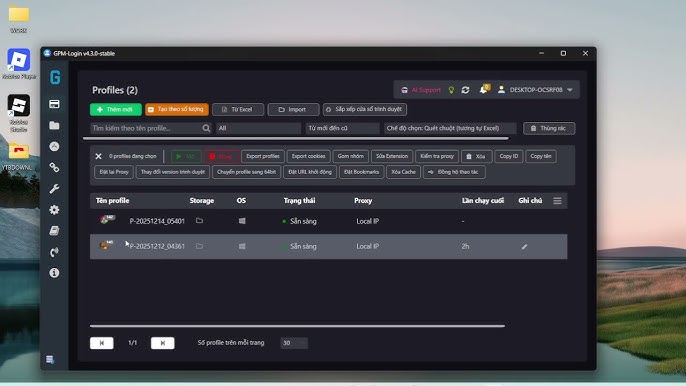
Task: Click the Xóa Cache button
Action: 403,172
